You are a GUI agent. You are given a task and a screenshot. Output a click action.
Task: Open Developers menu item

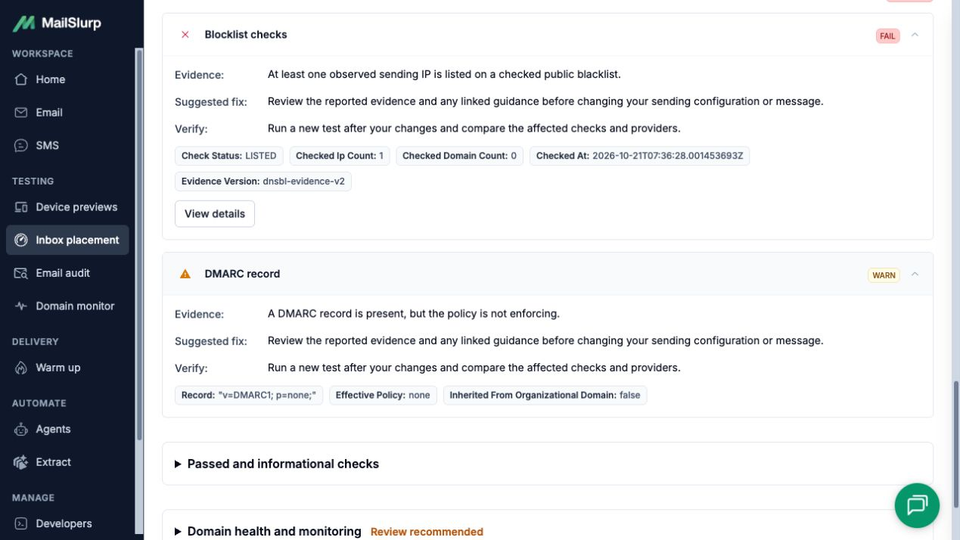[x=67, y=523]
